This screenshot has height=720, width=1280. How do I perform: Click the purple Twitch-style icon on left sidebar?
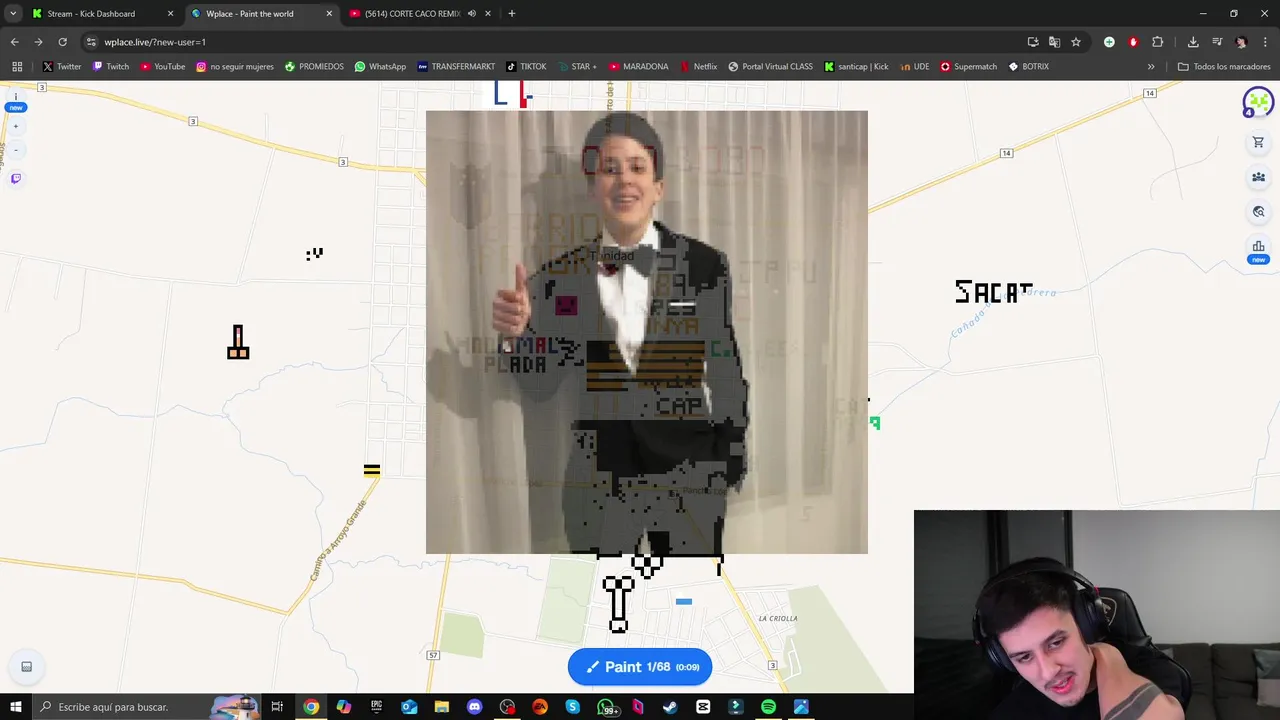16,179
